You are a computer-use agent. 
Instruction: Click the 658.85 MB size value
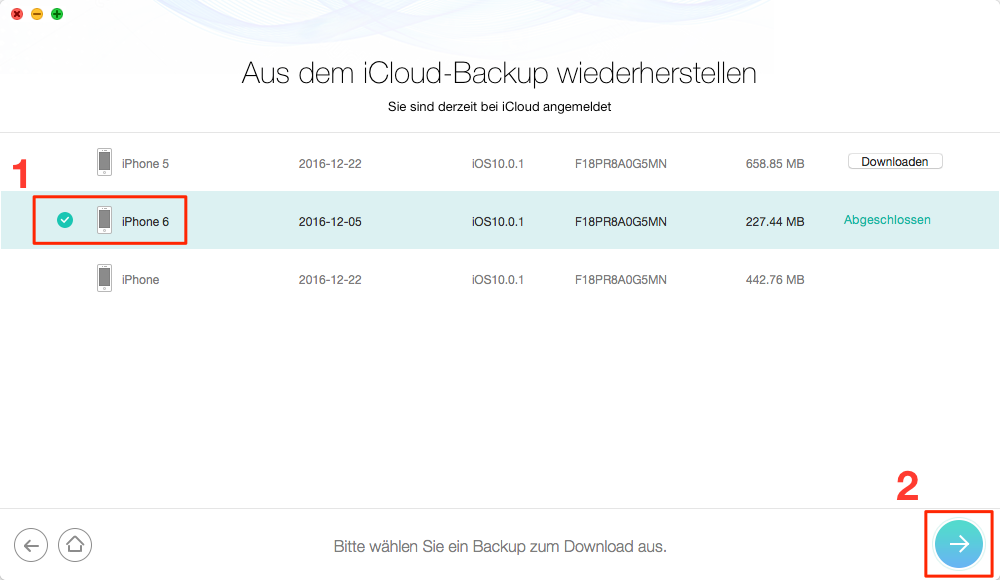775,164
